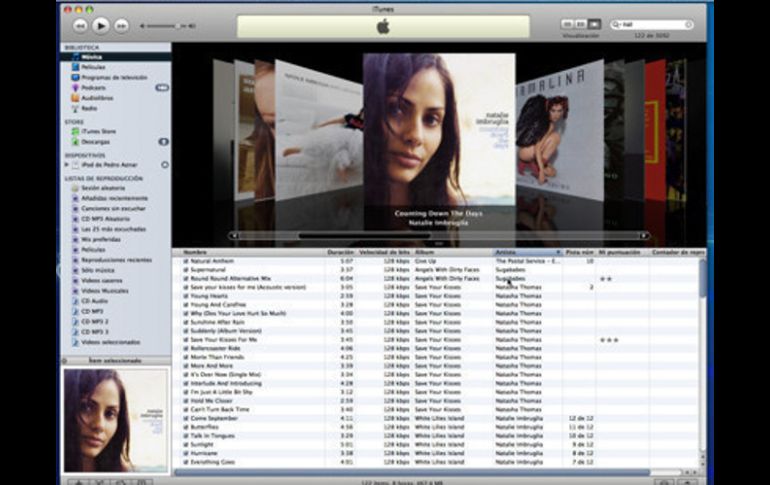This screenshot has height=485, width=770.
Task: Adjust the volume slider
Action: [x=177, y=25]
